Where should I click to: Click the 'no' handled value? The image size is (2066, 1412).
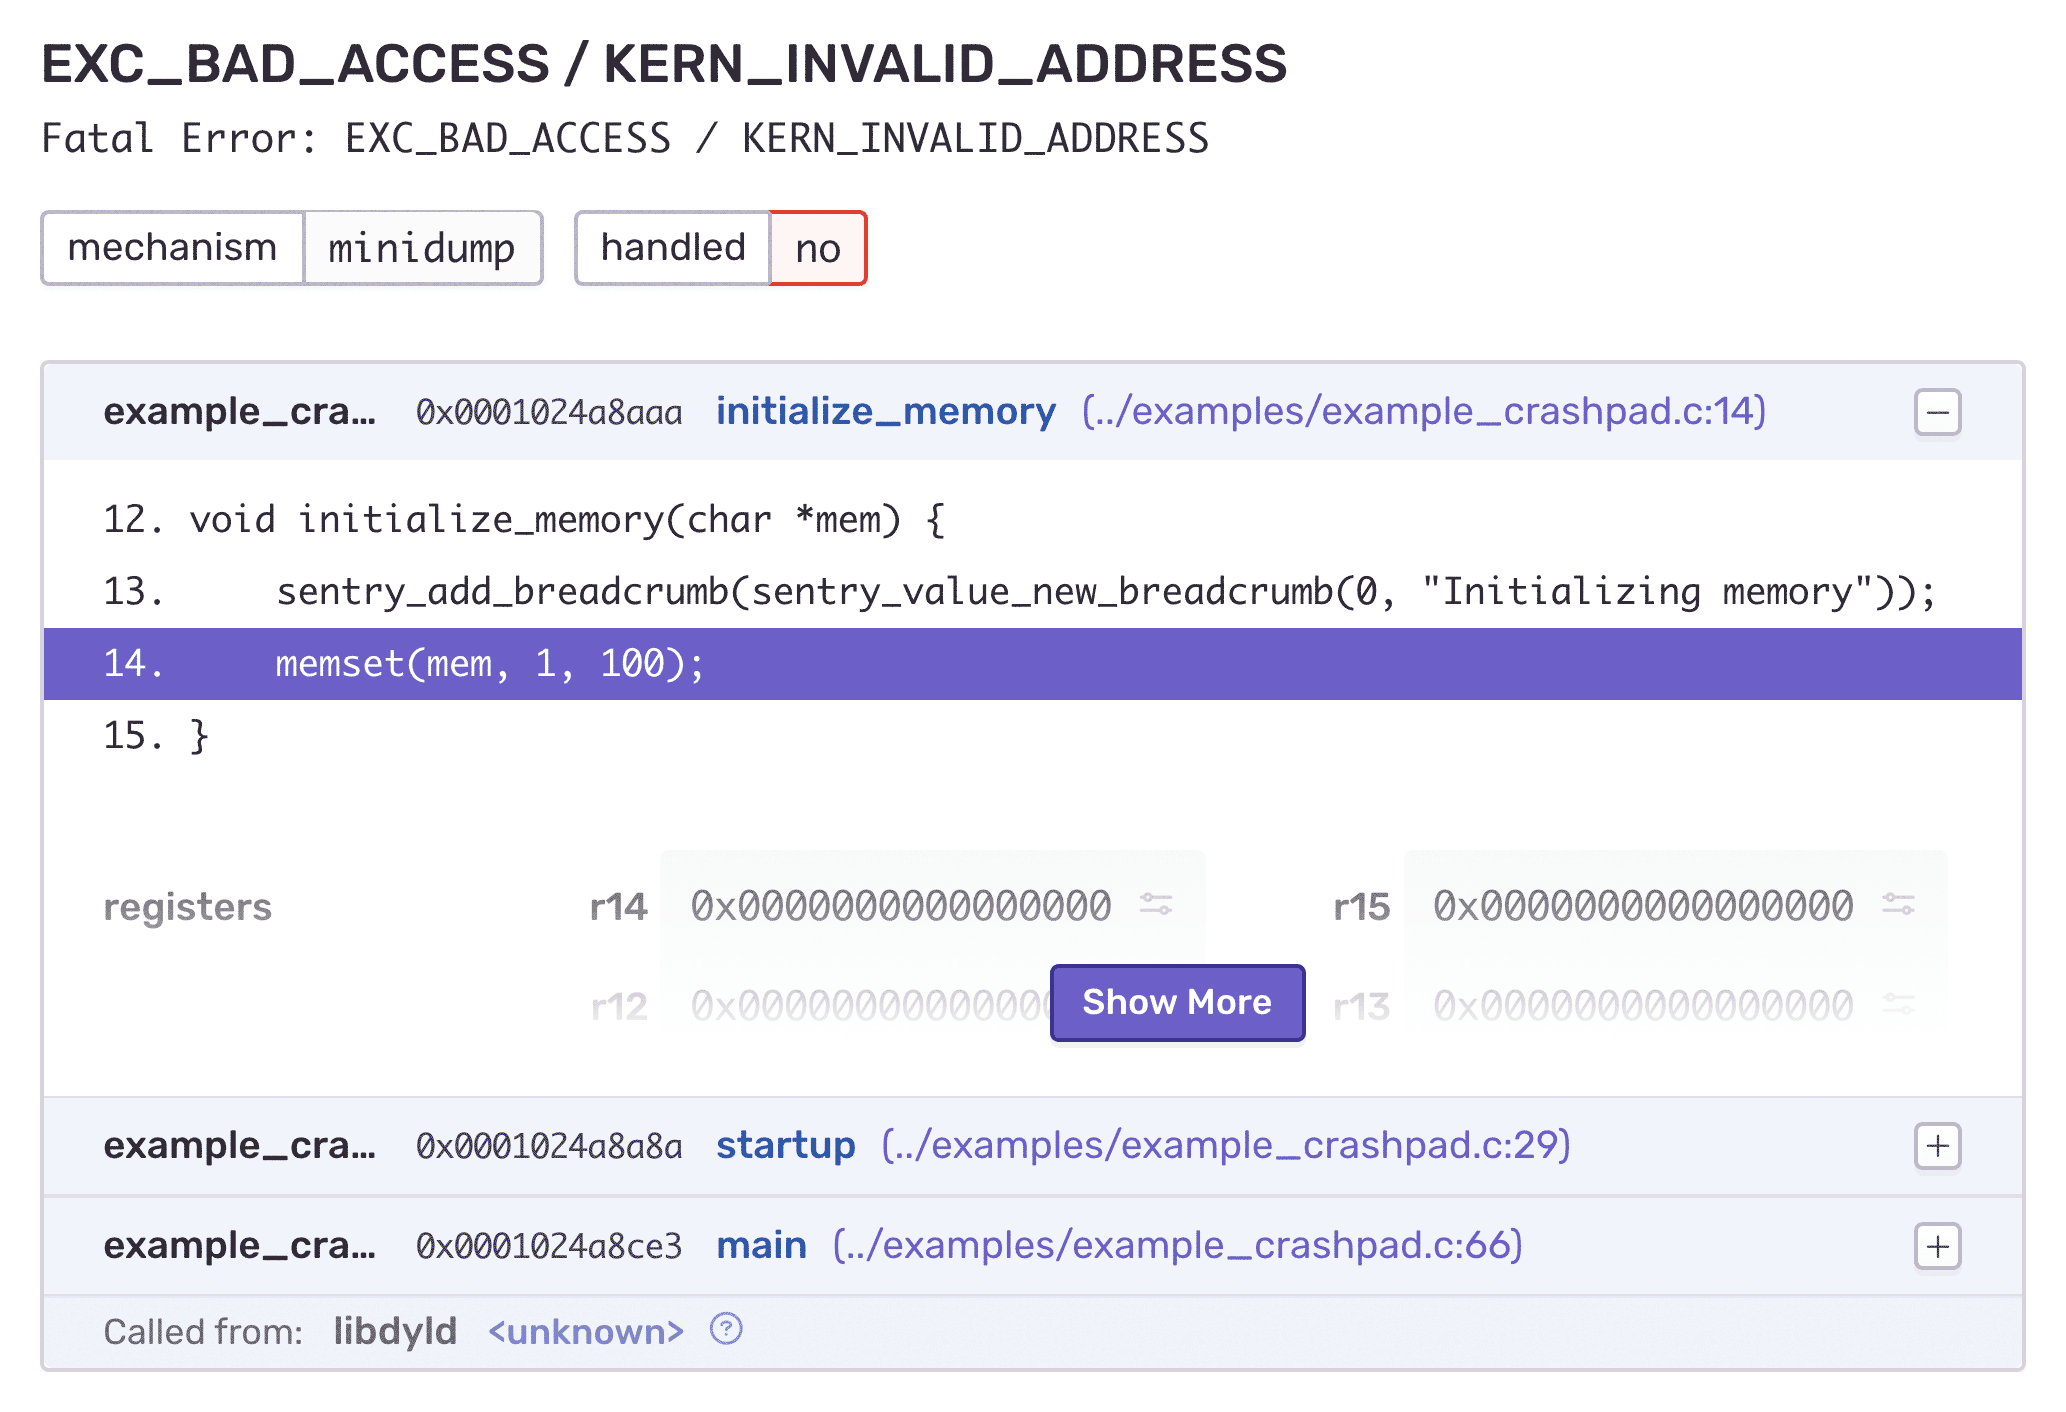point(817,248)
